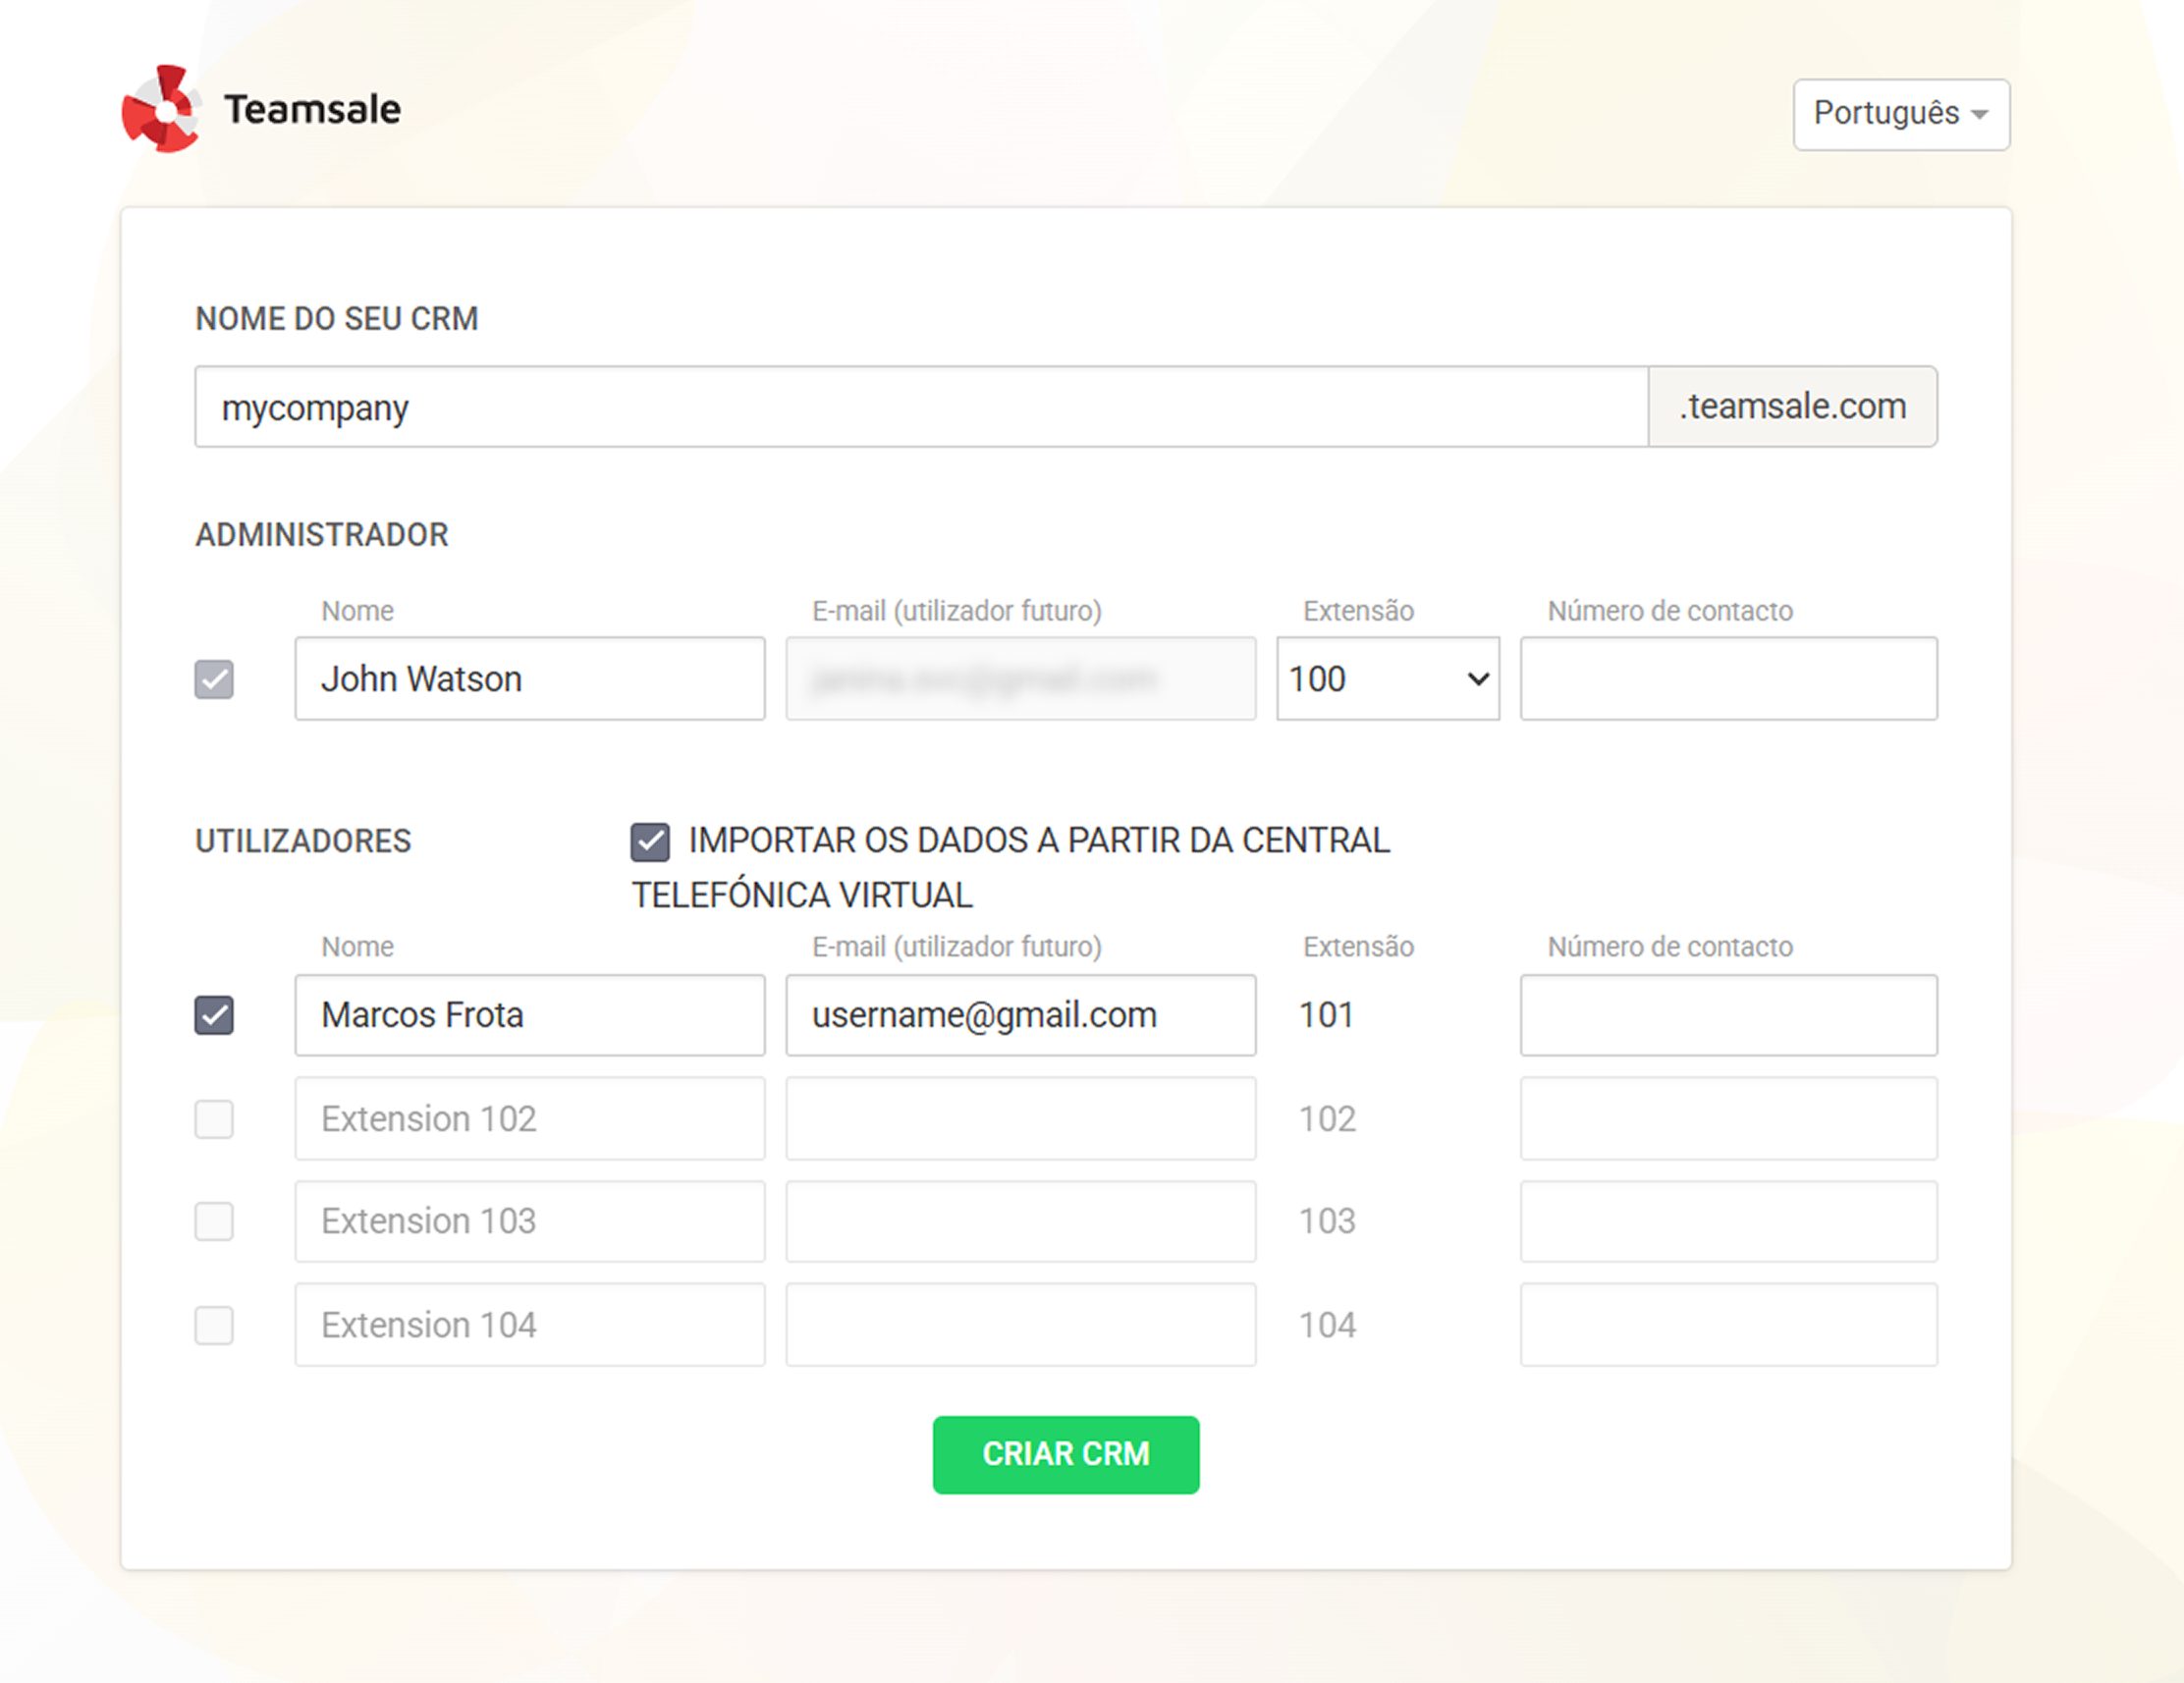This screenshot has height=1683, width=2184.
Task: Enable the Extension 102 user checkbox
Action: click(x=214, y=1119)
